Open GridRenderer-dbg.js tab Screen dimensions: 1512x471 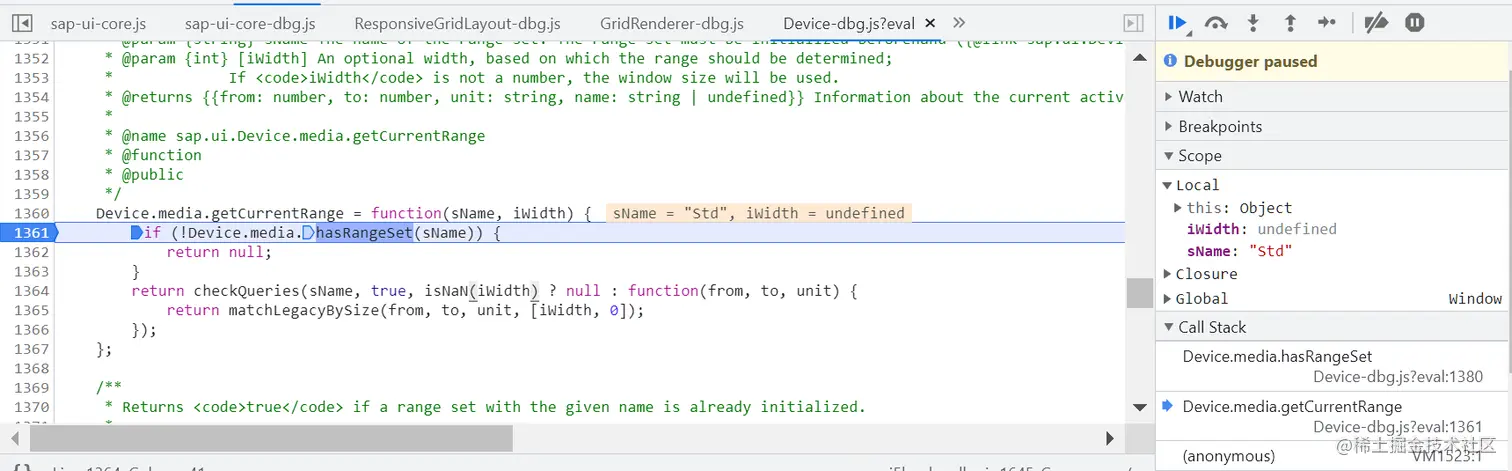672,22
